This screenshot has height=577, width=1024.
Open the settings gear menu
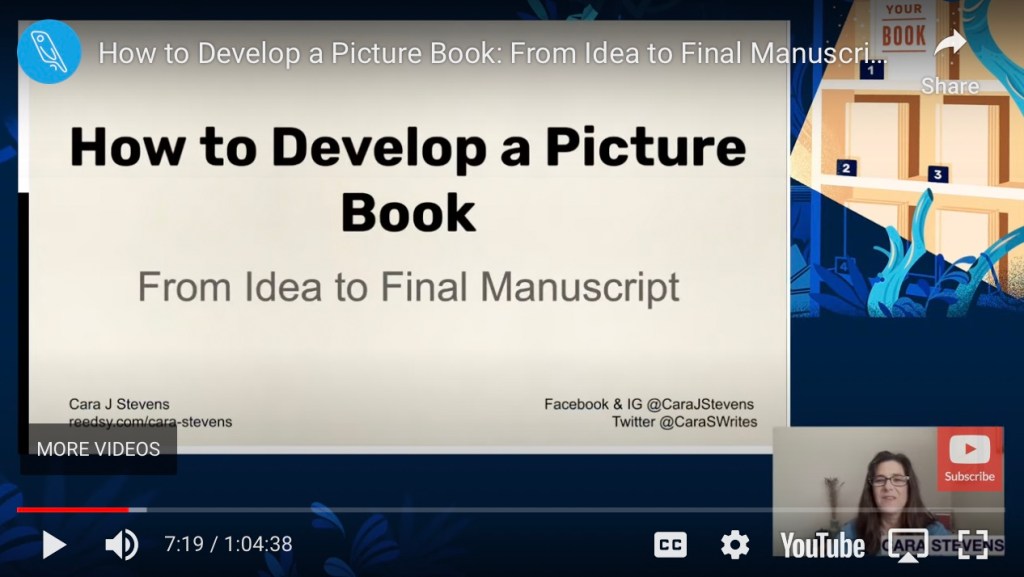tap(735, 545)
